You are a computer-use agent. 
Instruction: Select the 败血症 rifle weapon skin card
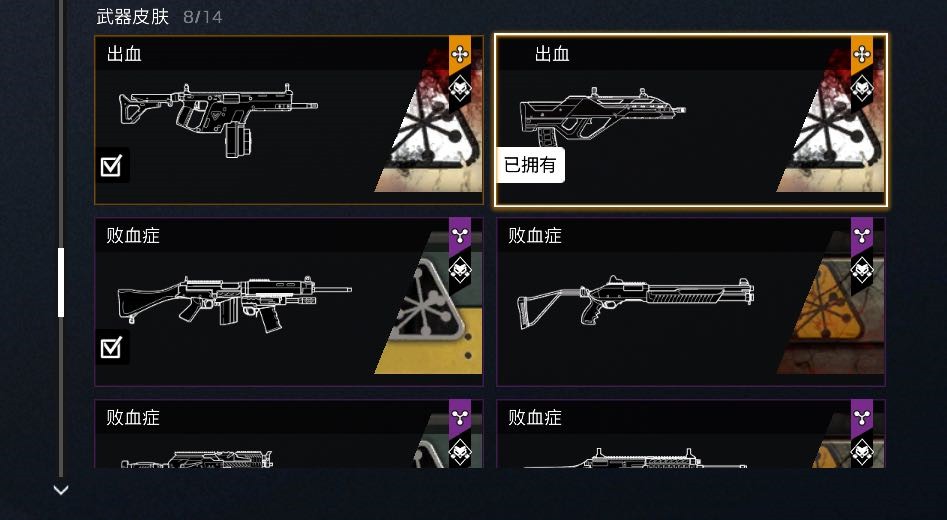[289, 302]
